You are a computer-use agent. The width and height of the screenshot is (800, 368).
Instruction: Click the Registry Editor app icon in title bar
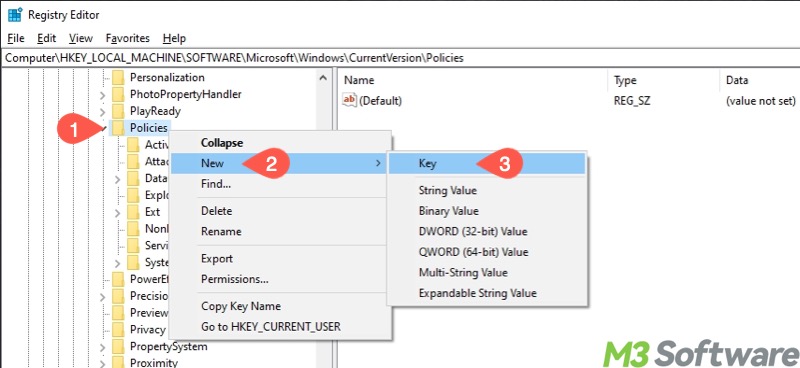pyautogui.click(x=14, y=14)
